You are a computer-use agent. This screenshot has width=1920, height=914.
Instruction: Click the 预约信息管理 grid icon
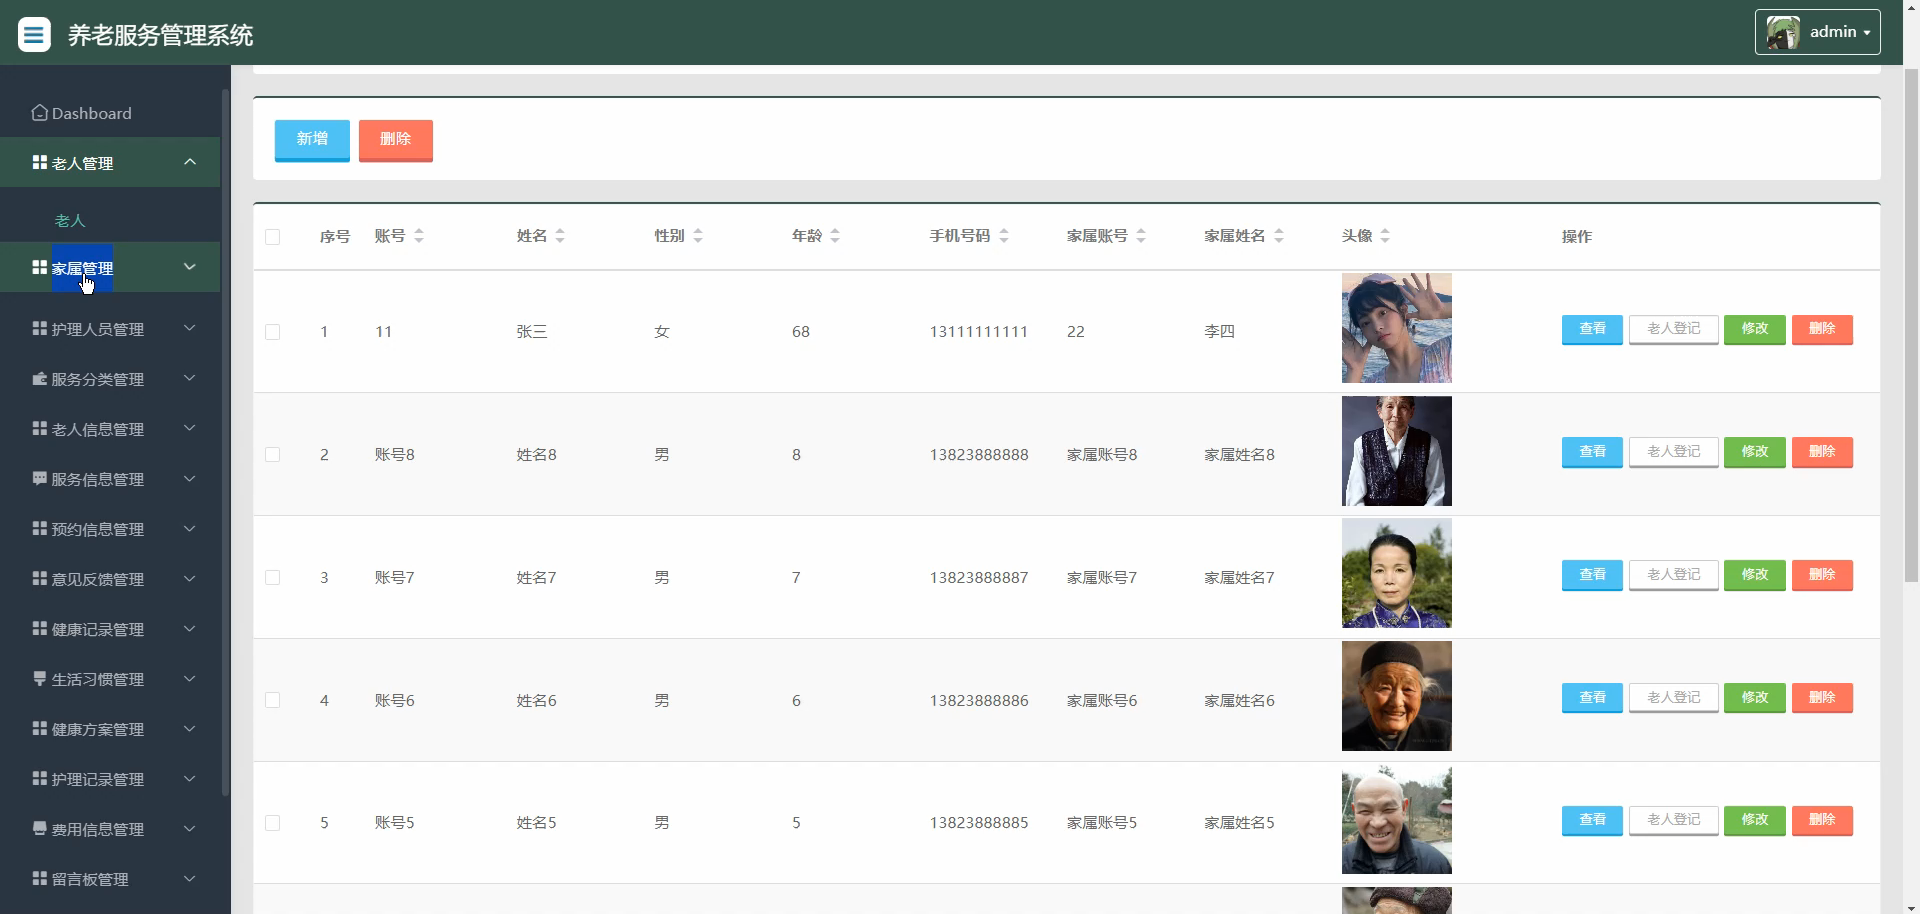click(40, 528)
